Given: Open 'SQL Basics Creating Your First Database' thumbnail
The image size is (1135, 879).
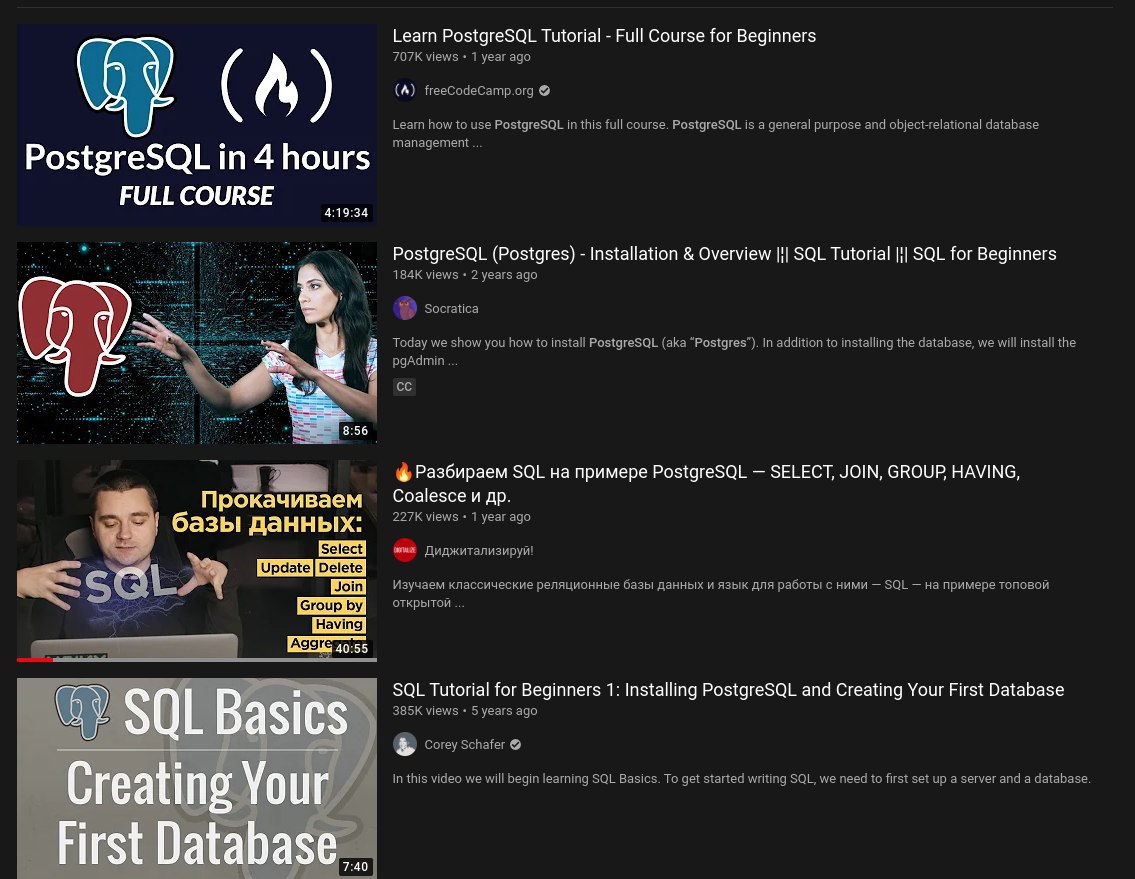Looking at the screenshot, I should tap(197, 778).
